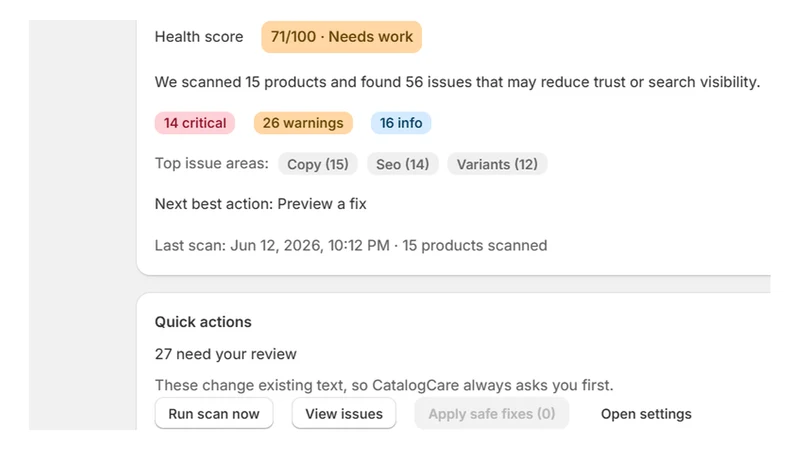800x450 pixels.
Task: Click the CatalogCare always asks you first note
Action: tap(384, 385)
